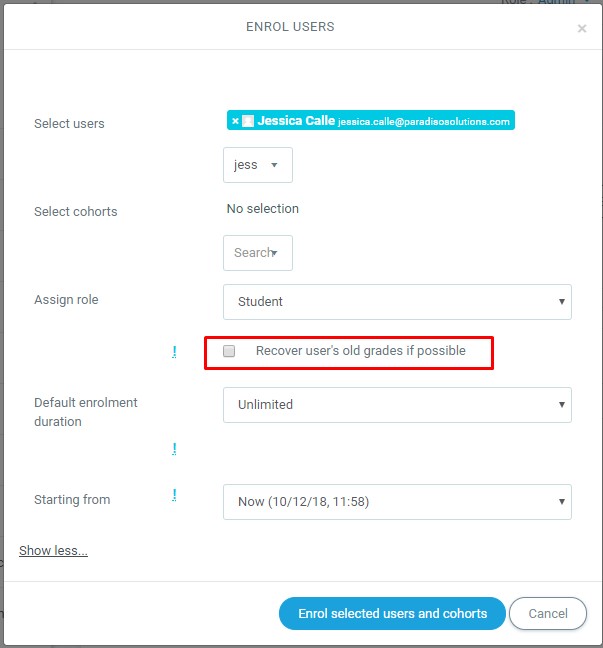This screenshot has height=648, width=603.
Task: Open help icon below Default enrolment duration
Action: (174, 449)
